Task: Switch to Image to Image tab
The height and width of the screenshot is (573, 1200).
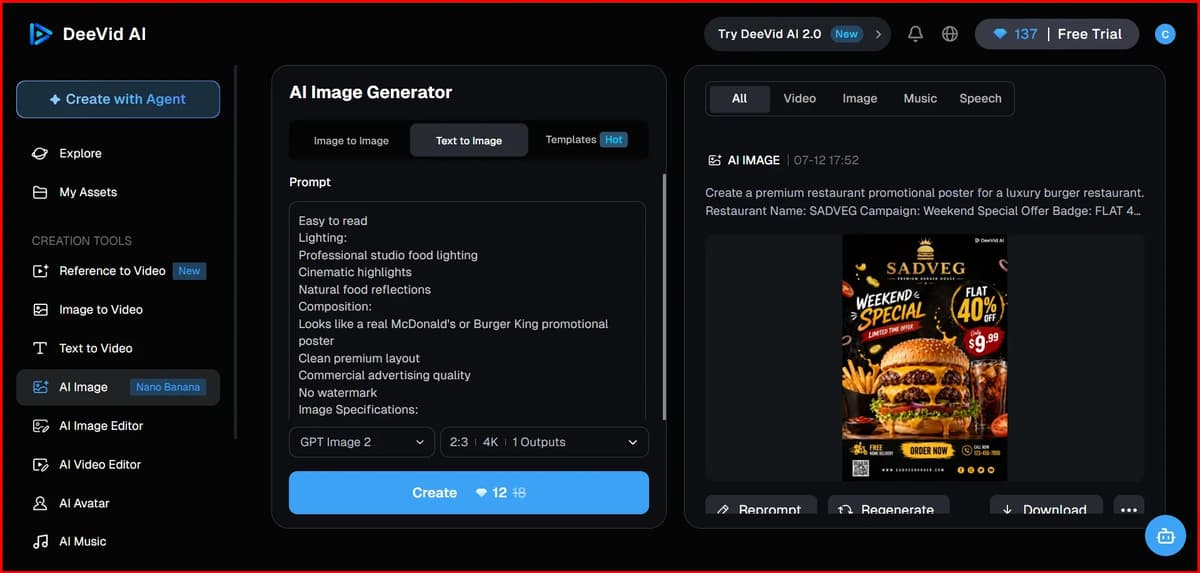Action: 351,141
